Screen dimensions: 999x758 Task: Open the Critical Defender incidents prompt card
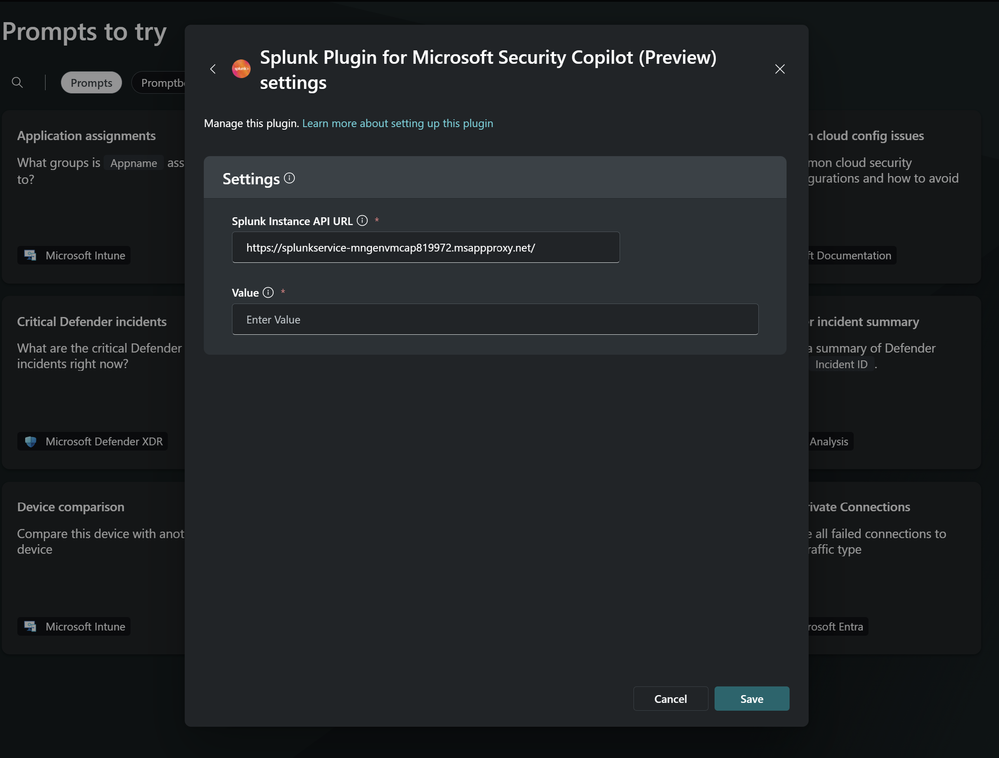coord(94,383)
